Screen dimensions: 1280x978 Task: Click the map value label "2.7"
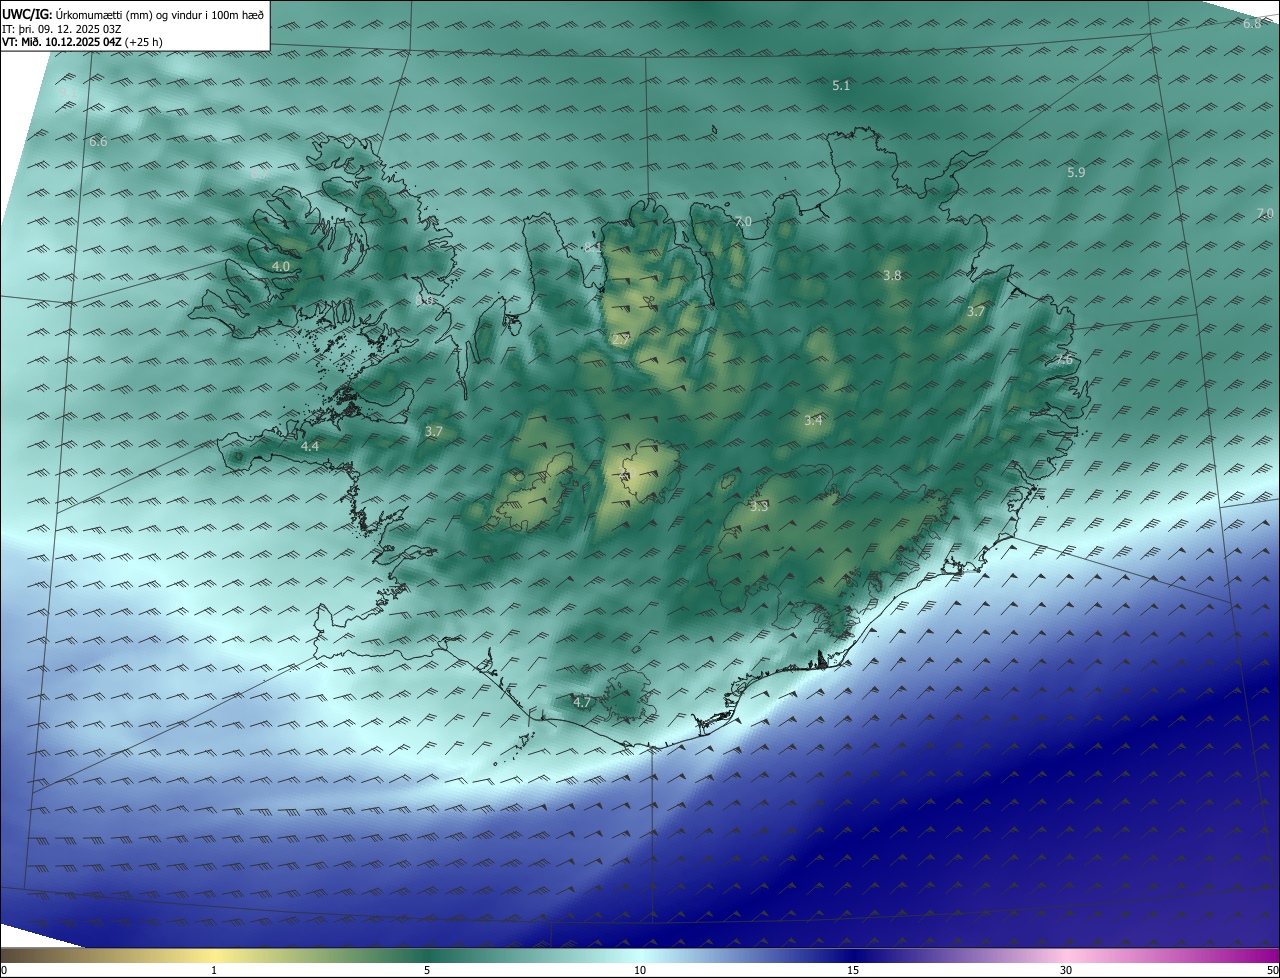pos(621,341)
